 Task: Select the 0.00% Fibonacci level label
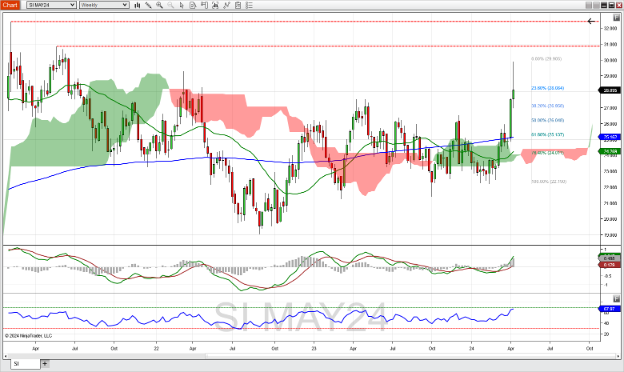(546, 59)
